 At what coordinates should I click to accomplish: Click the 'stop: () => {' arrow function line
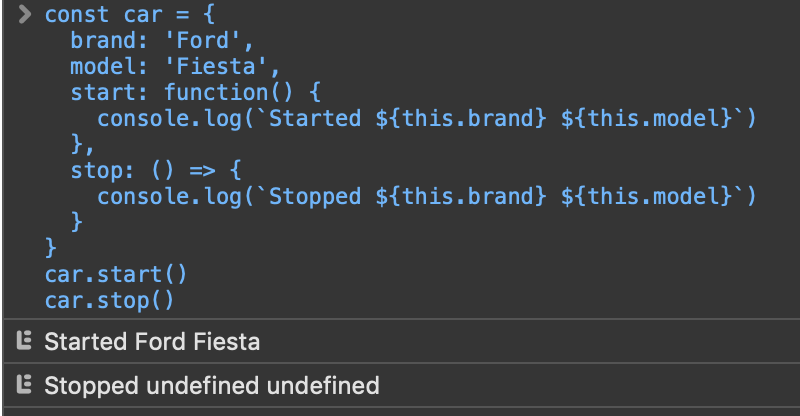click(155, 170)
